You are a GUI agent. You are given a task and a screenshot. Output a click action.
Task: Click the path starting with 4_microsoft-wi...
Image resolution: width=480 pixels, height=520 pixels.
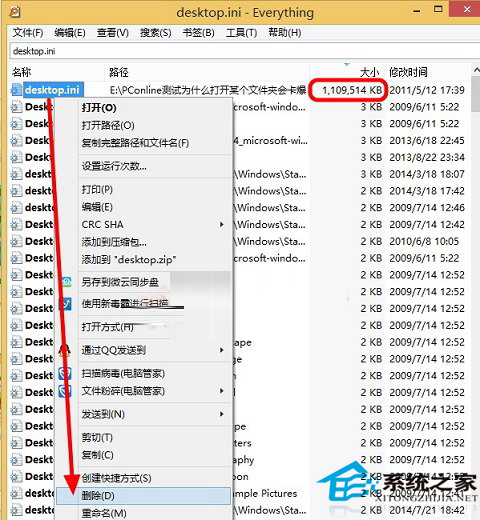(270, 140)
